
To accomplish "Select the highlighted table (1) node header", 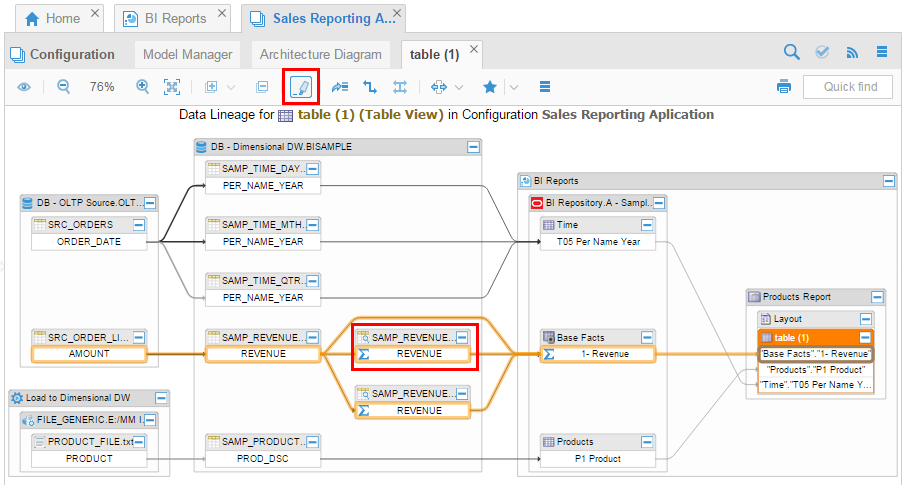I will click(815, 338).
